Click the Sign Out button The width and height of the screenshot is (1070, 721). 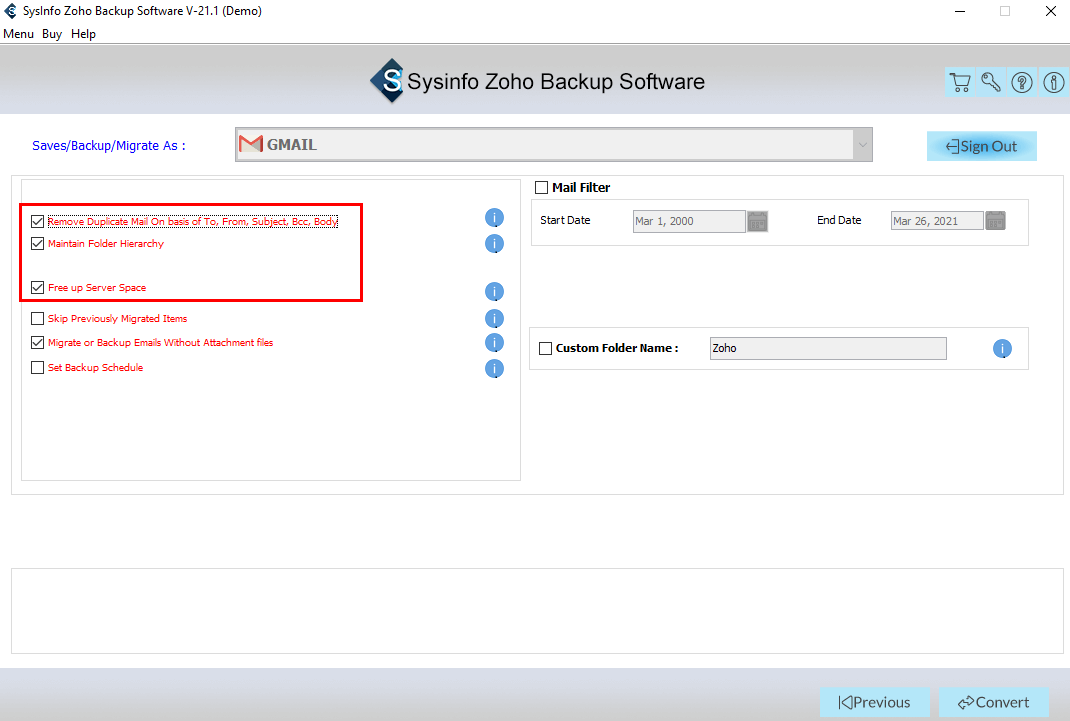981,146
